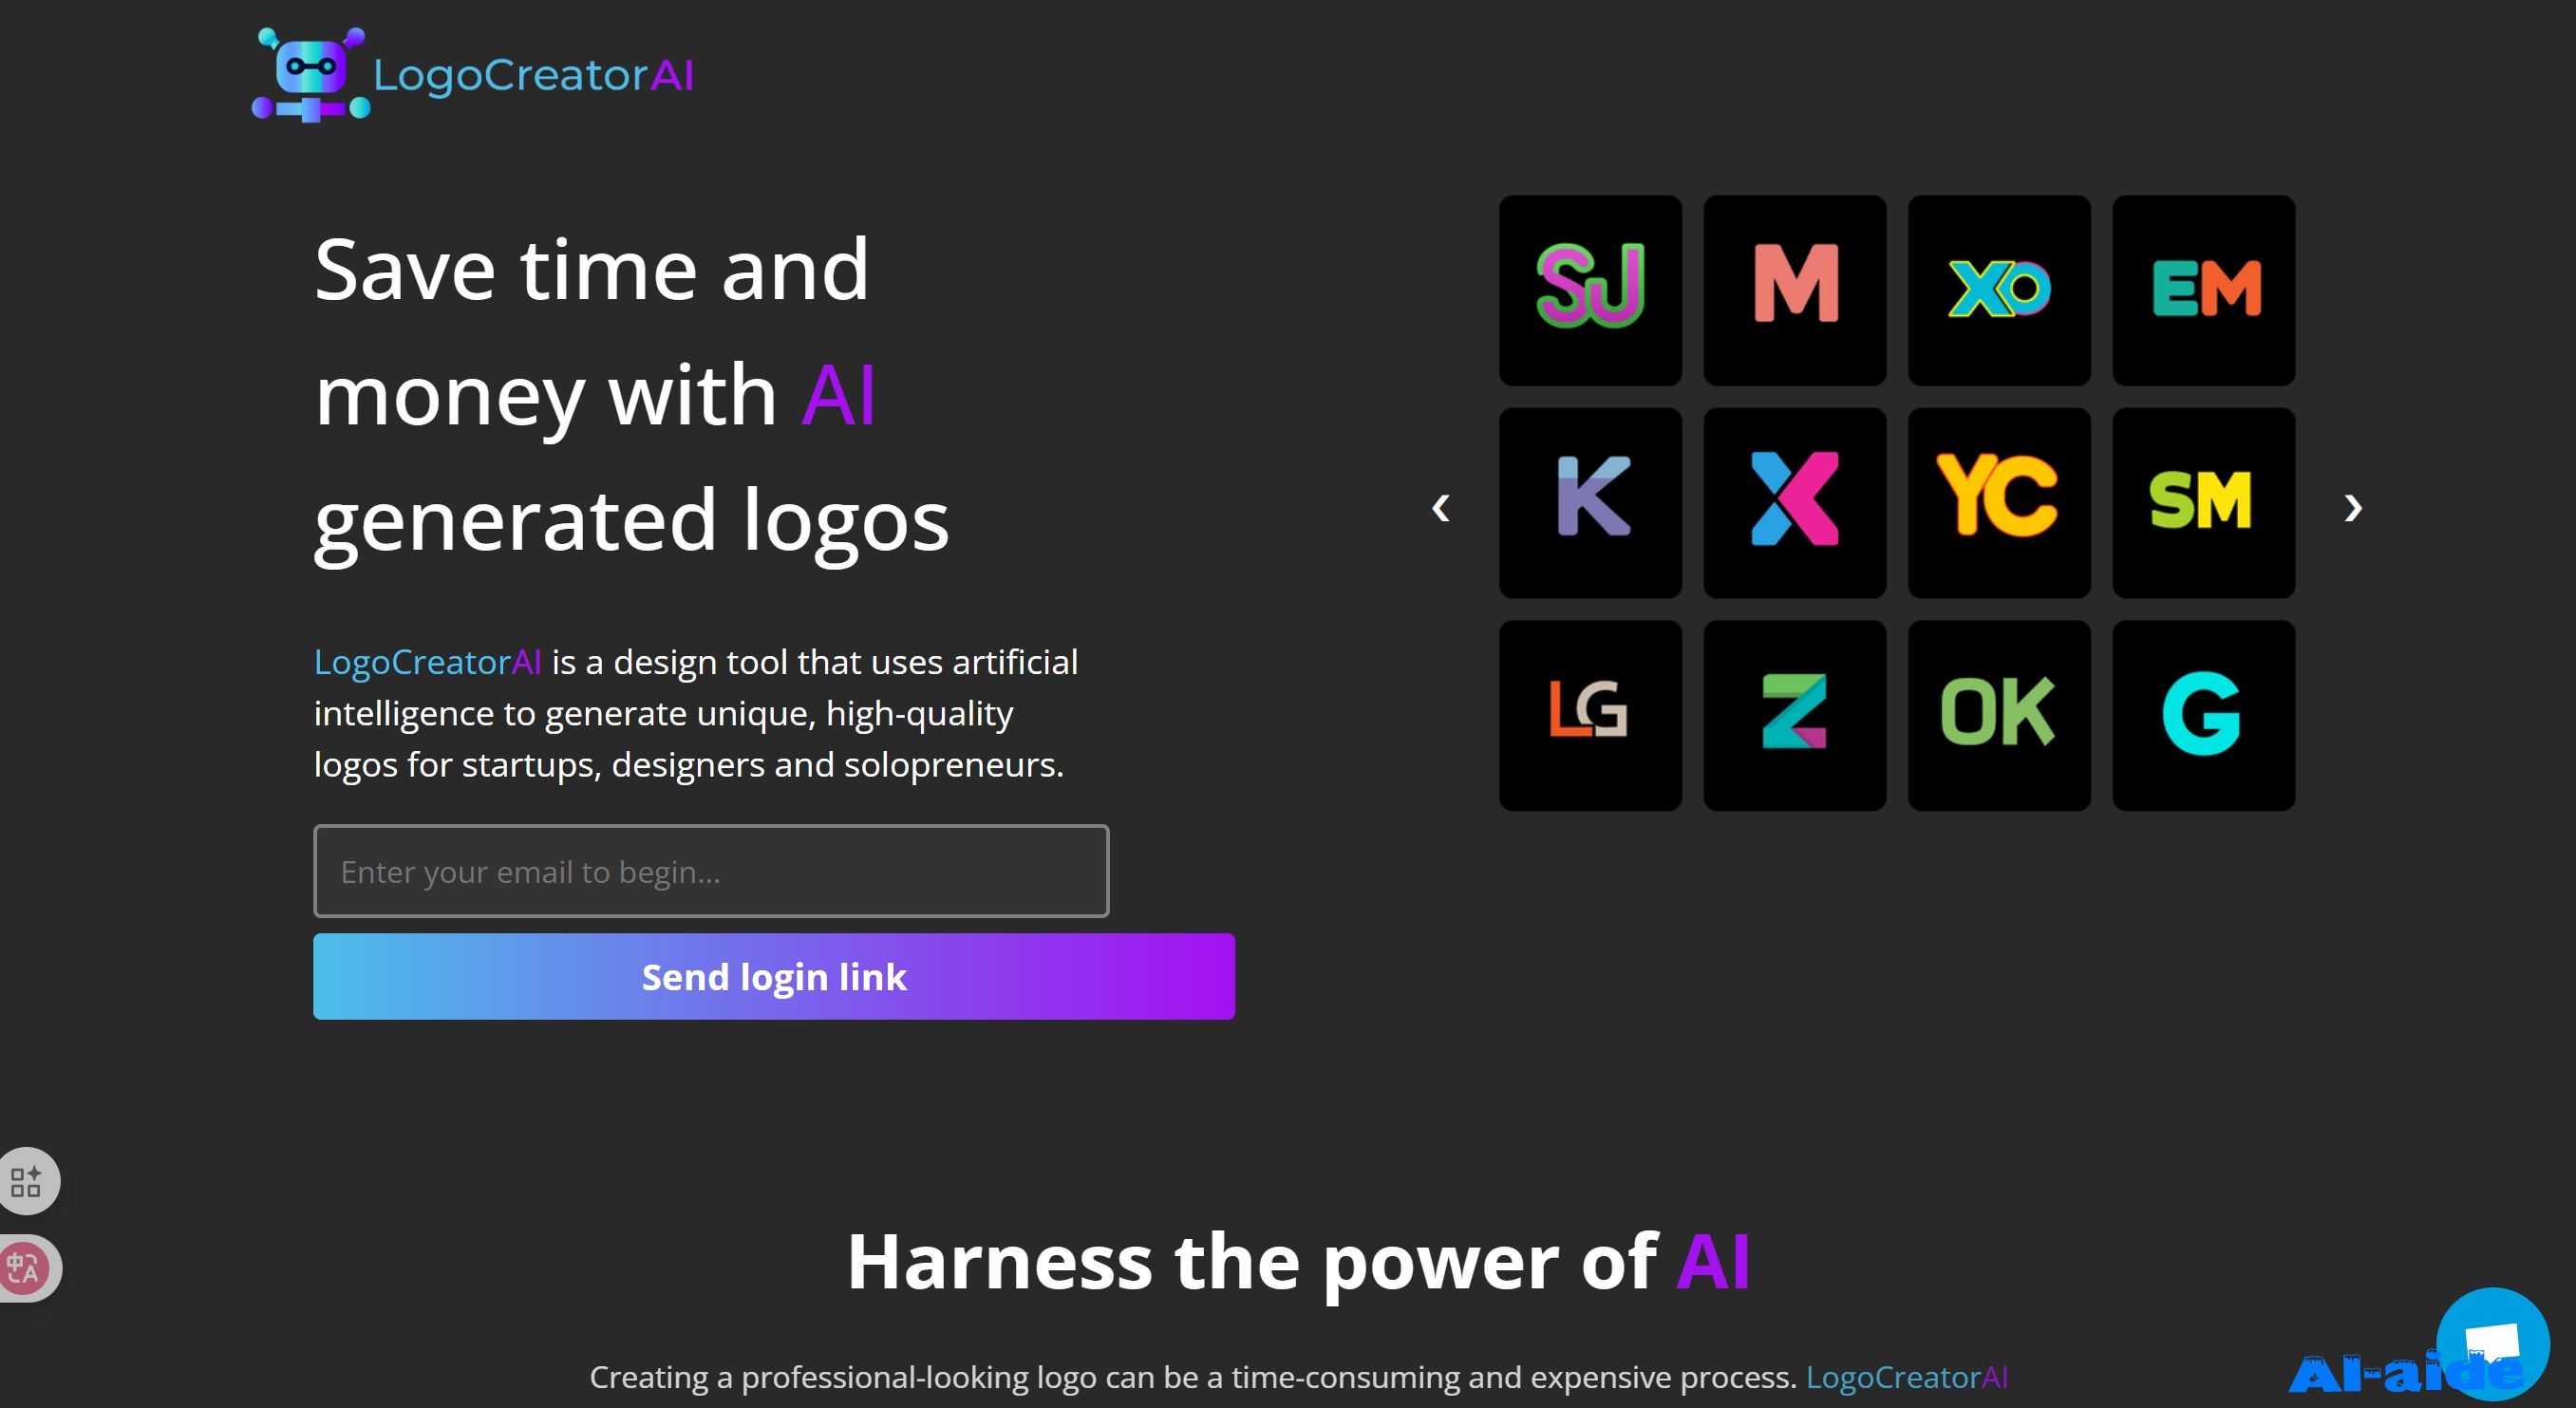Viewport: 2576px width, 1408px height.
Task: Focus the email input field
Action: tap(711, 871)
